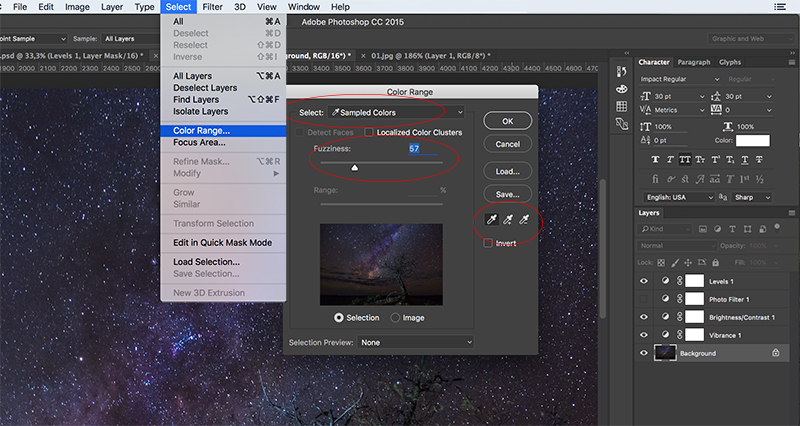Hide the Vibrance 1 layer
This screenshot has width=800, height=426.
tap(644, 335)
